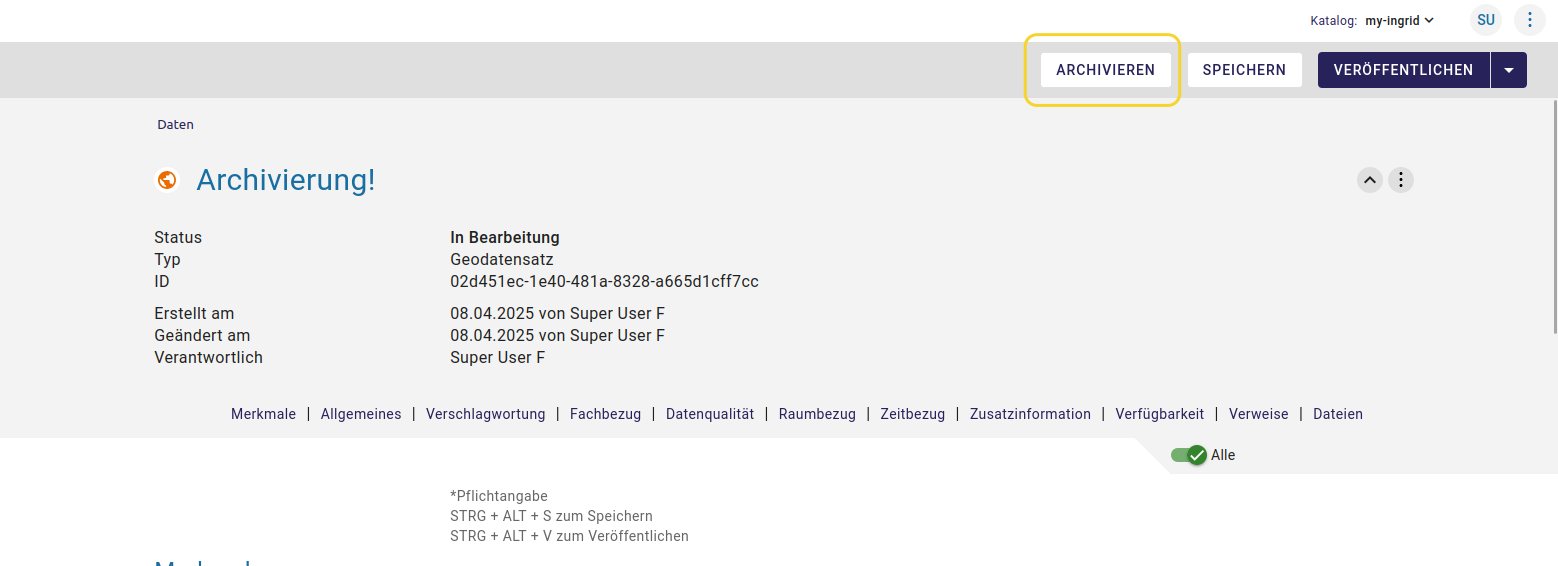Click the Veröffentlichen button

coord(1403,70)
